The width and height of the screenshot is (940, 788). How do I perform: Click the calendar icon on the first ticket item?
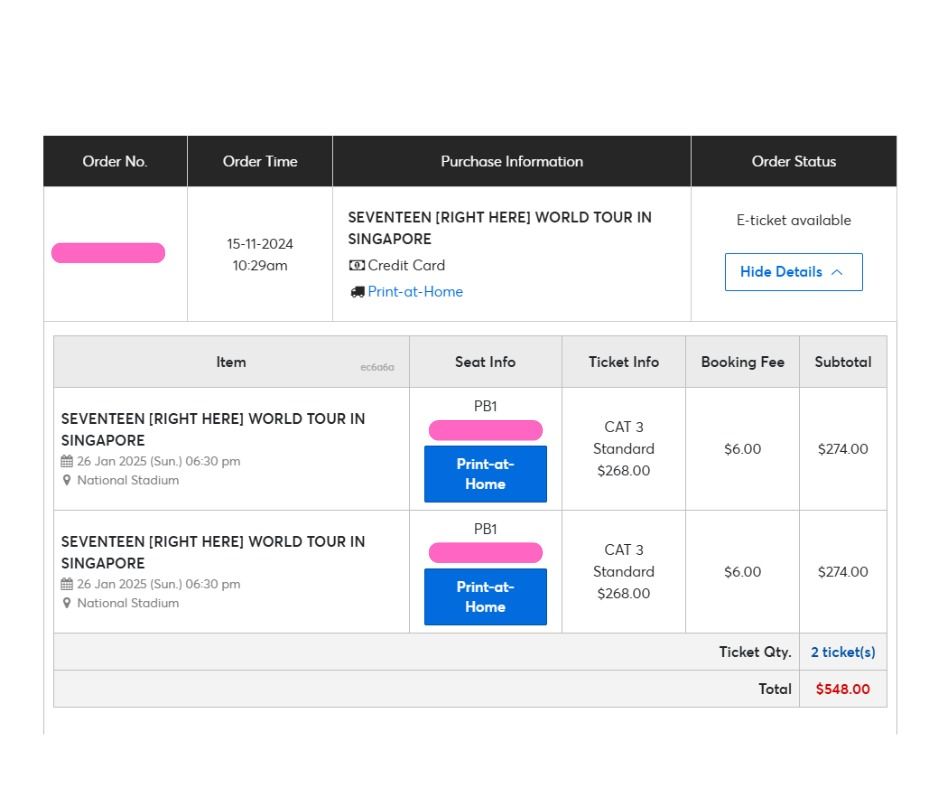point(66,461)
